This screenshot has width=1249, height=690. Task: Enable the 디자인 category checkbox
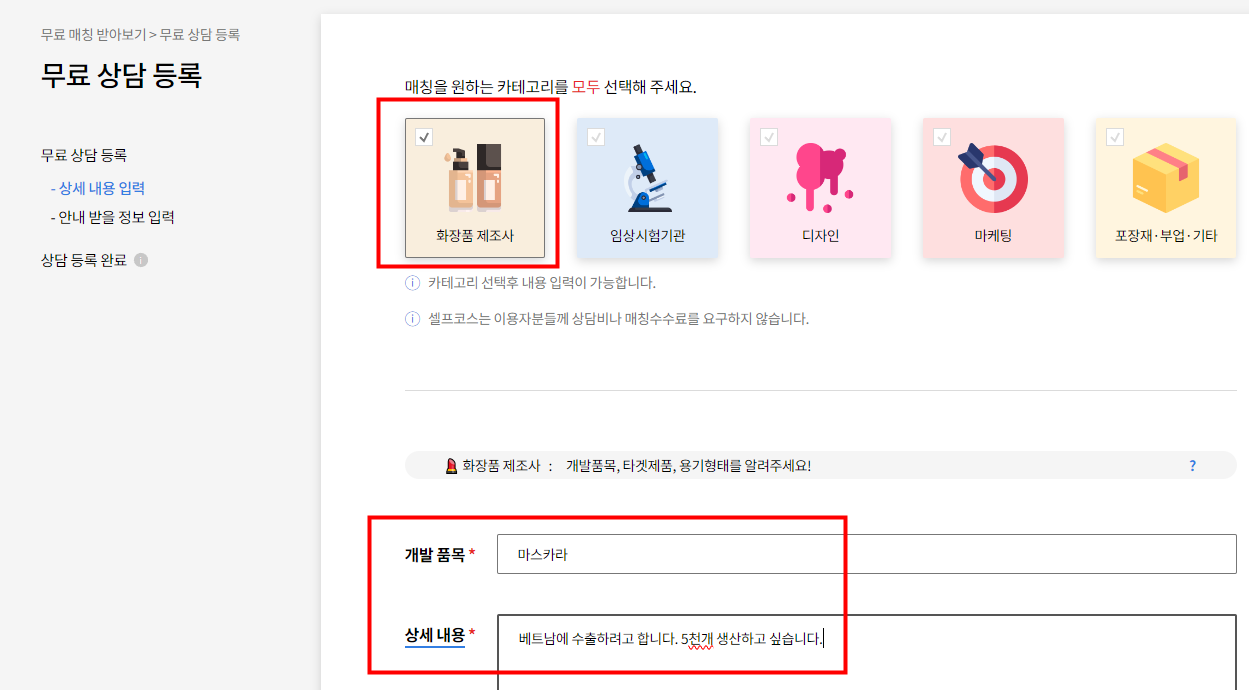[769, 137]
